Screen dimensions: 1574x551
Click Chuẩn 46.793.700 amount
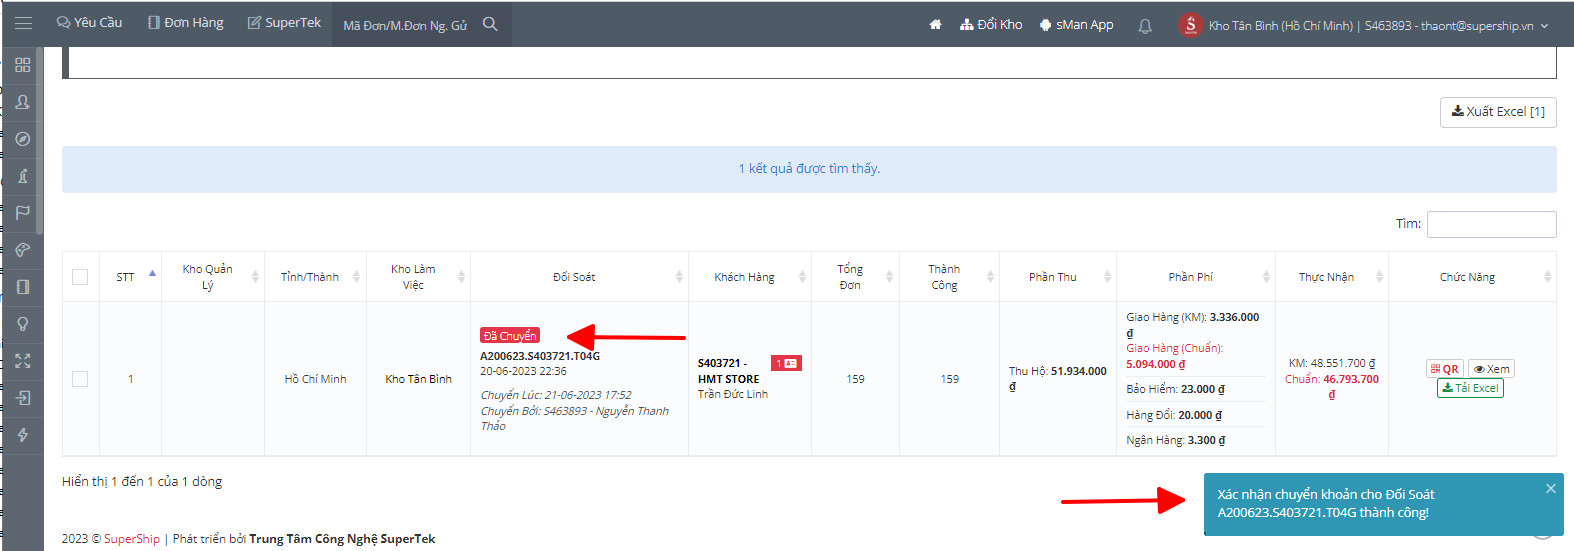tap(1331, 386)
